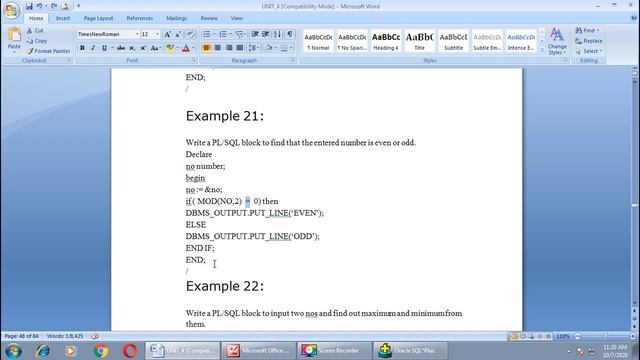Increase paragraph indent

point(266,34)
